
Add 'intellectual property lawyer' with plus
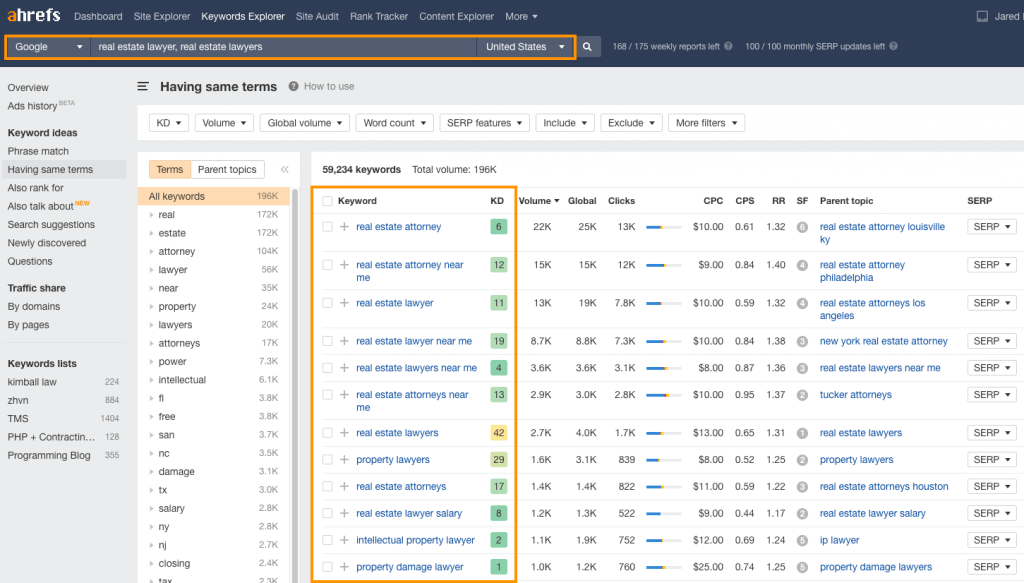pyautogui.click(x=344, y=540)
